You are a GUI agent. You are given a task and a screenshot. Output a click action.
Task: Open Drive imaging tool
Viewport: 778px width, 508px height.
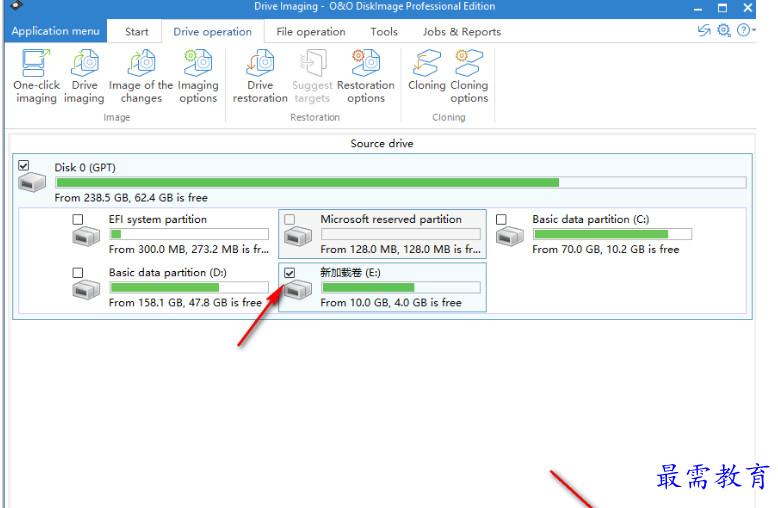pos(84,76)
